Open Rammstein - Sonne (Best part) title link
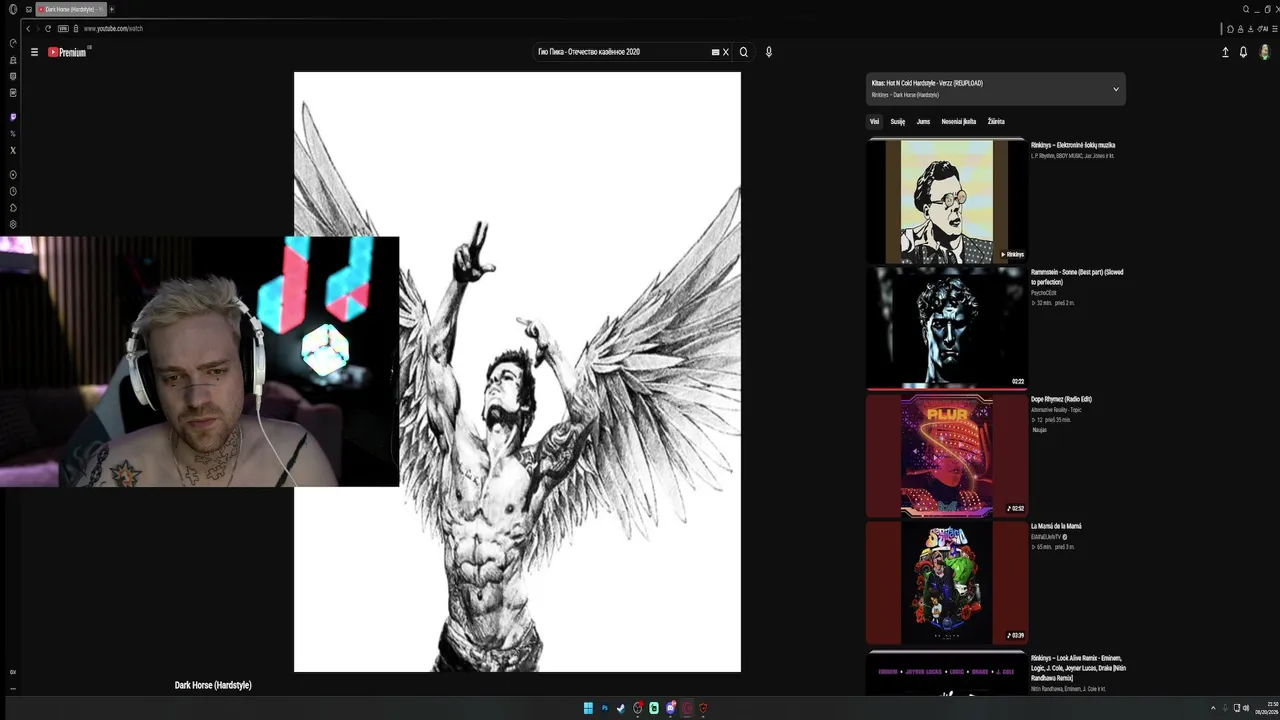This screenshot has width=1280, height=720. tap(1078, 277)
